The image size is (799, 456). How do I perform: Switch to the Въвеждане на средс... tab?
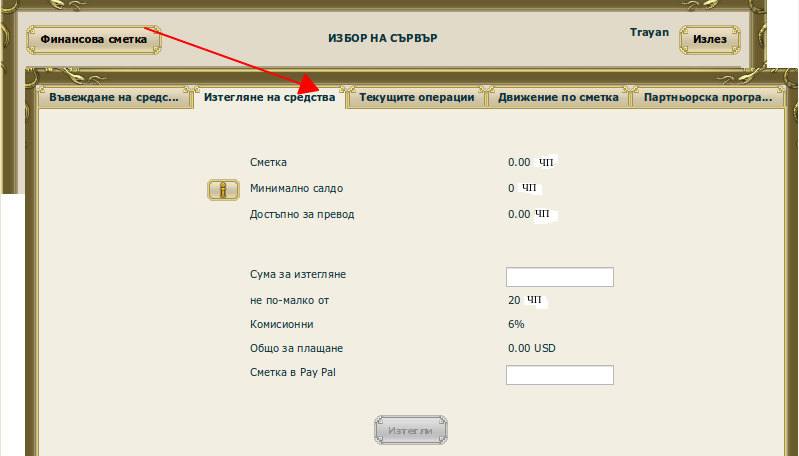[x=114, y=97]
